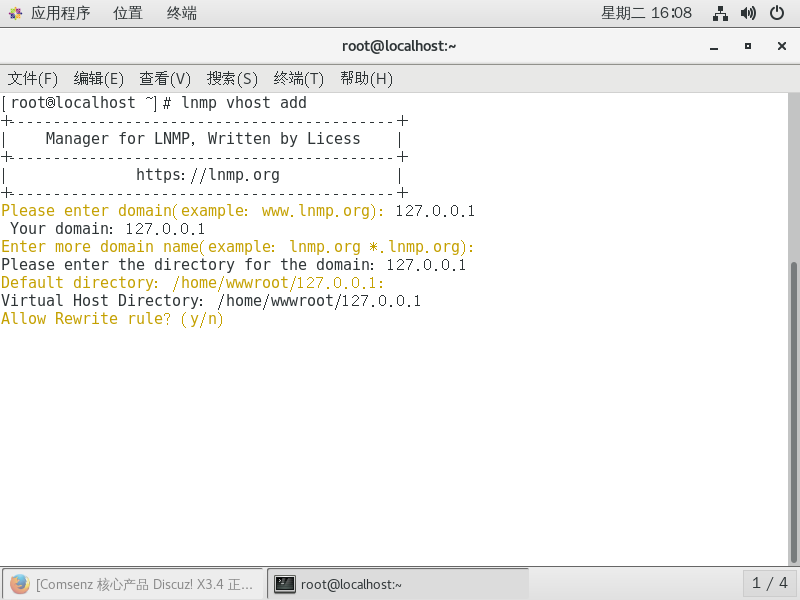Open the 搜索(S) menu
Viewport: 800px width, 600px height.
coord(232,79)
